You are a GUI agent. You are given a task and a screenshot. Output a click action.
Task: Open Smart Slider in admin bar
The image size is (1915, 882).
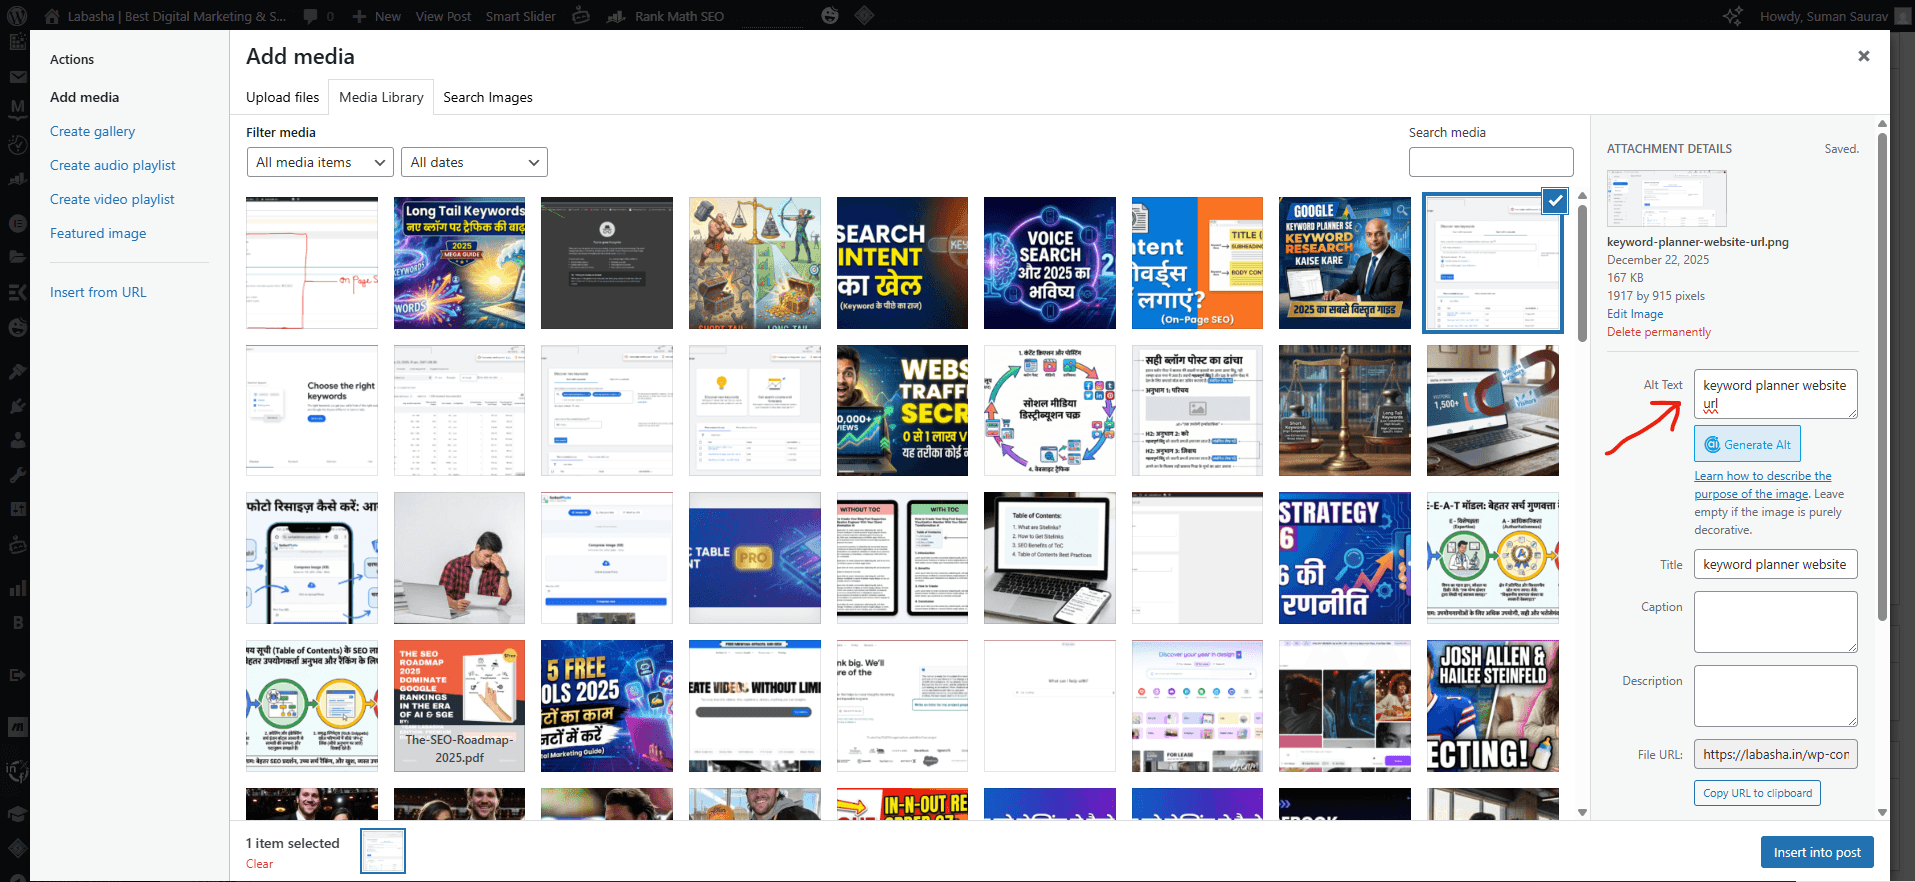click(520, 16)
